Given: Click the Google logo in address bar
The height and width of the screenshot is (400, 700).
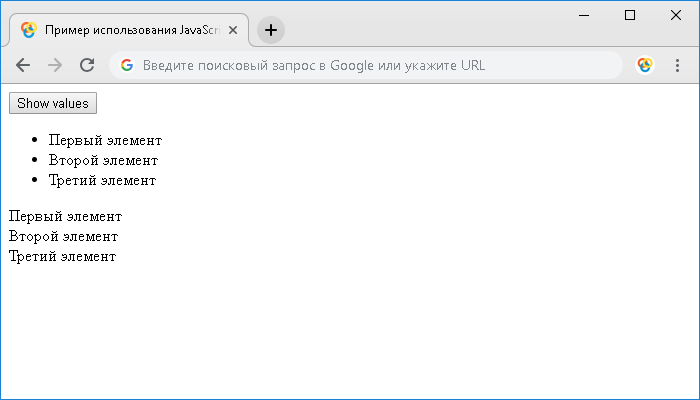Looking at the screenshot, I should tap(127, 65).
